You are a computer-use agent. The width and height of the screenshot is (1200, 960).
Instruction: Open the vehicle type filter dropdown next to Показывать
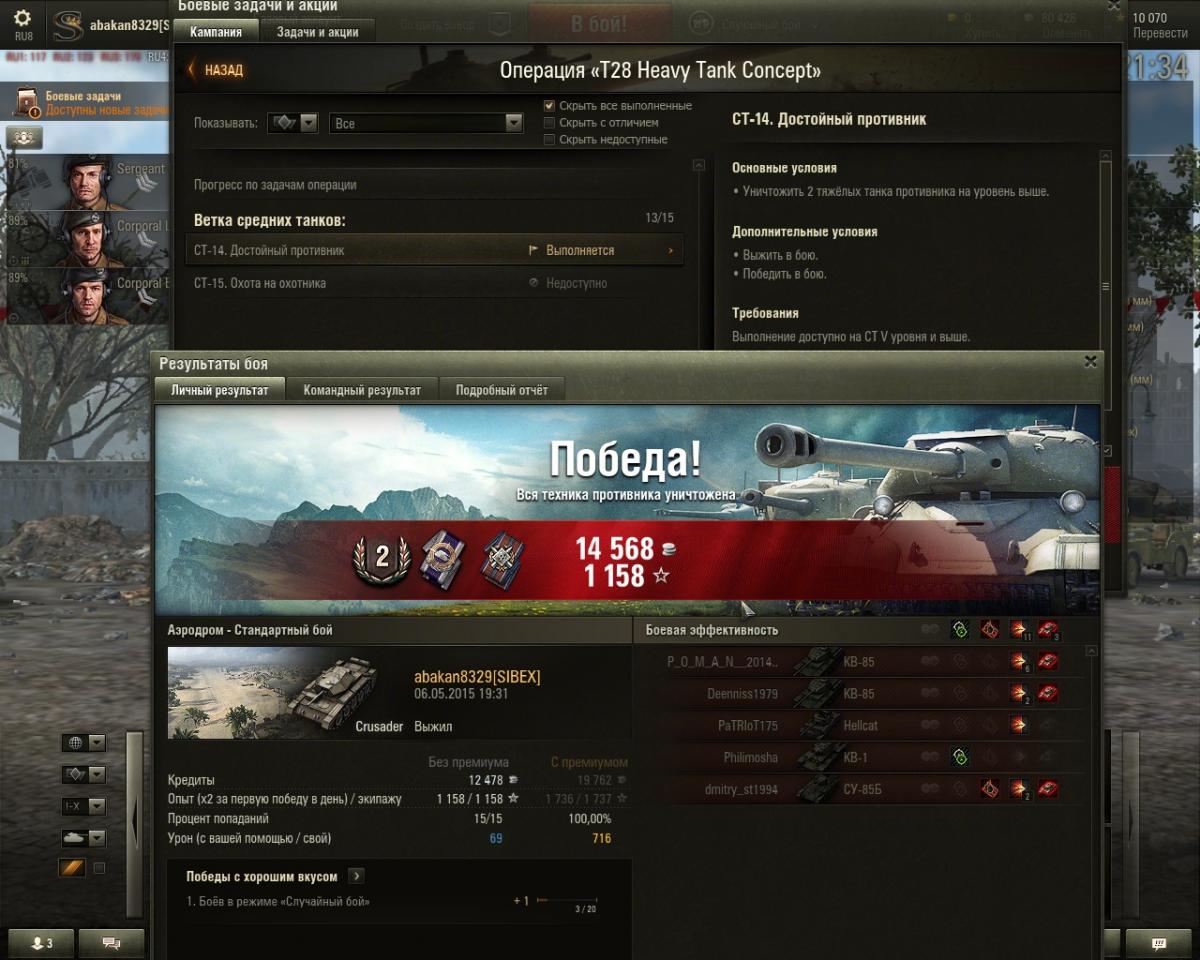[x=293, y=123]
